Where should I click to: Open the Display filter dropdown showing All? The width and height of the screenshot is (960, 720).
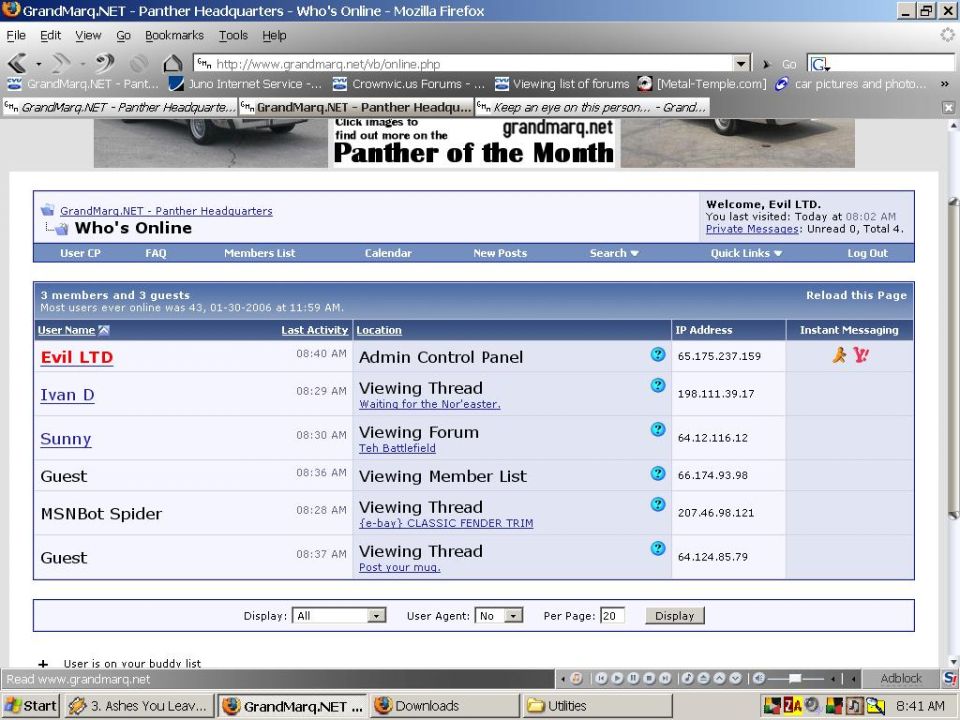(339, 616)
